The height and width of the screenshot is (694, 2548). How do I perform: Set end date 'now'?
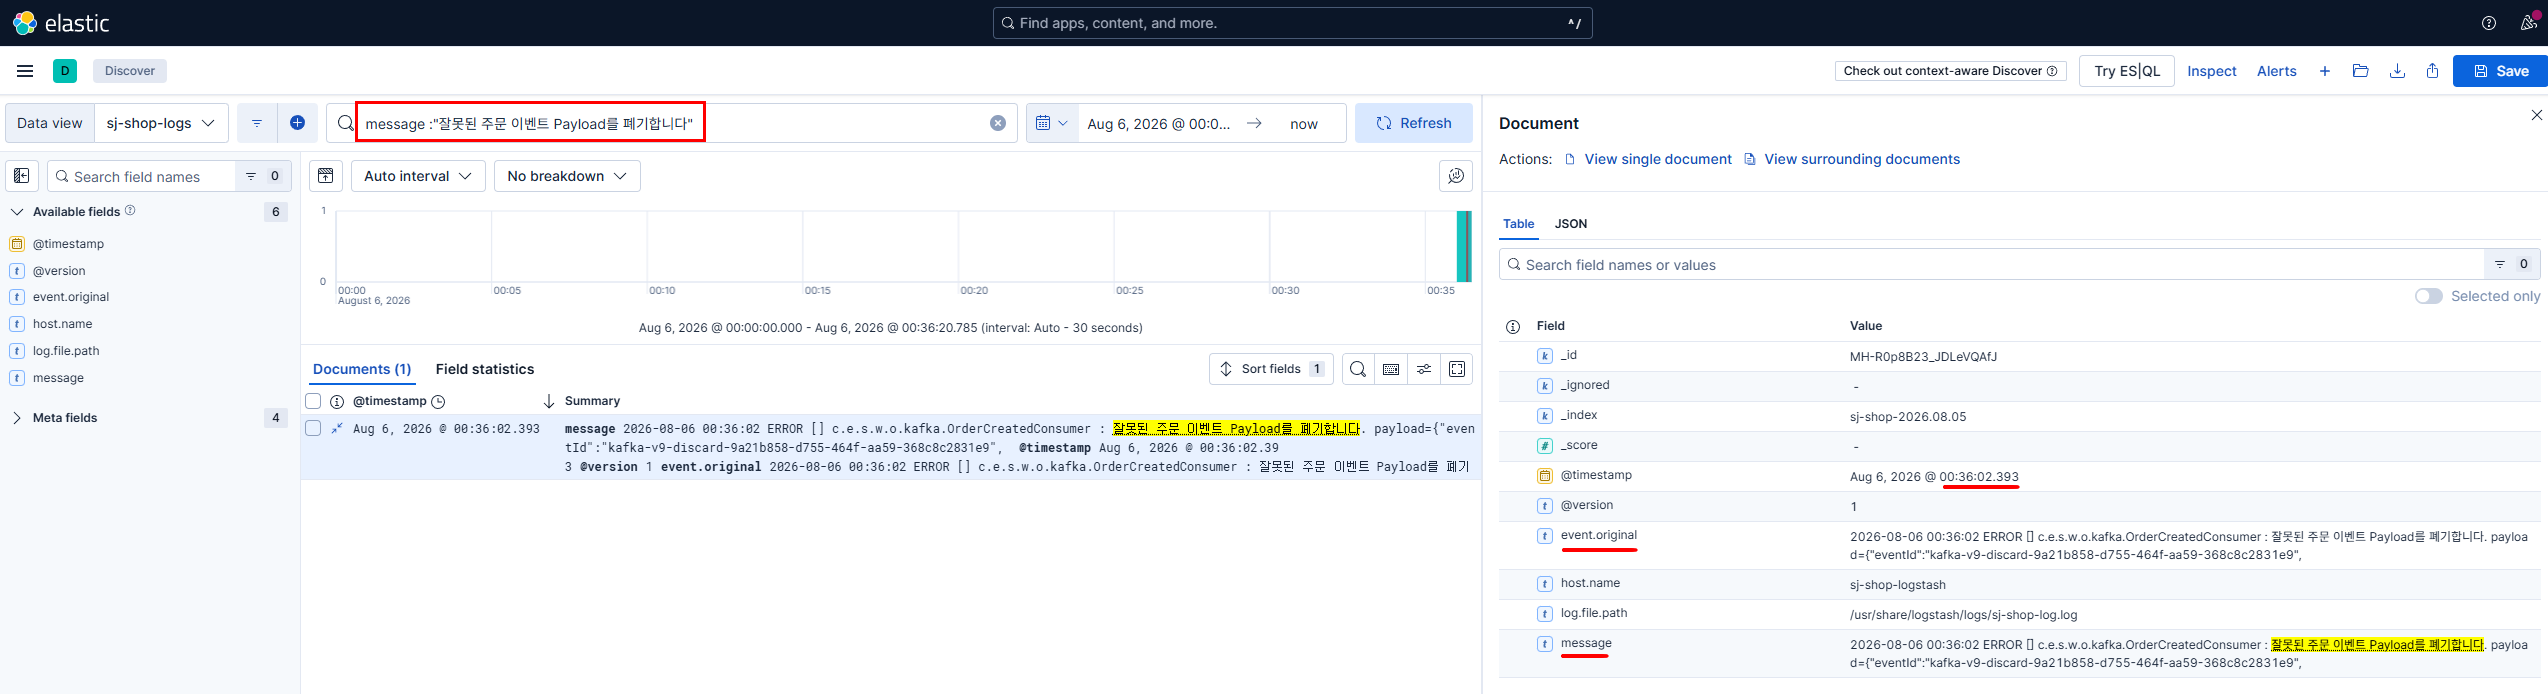coord(1304,124)
